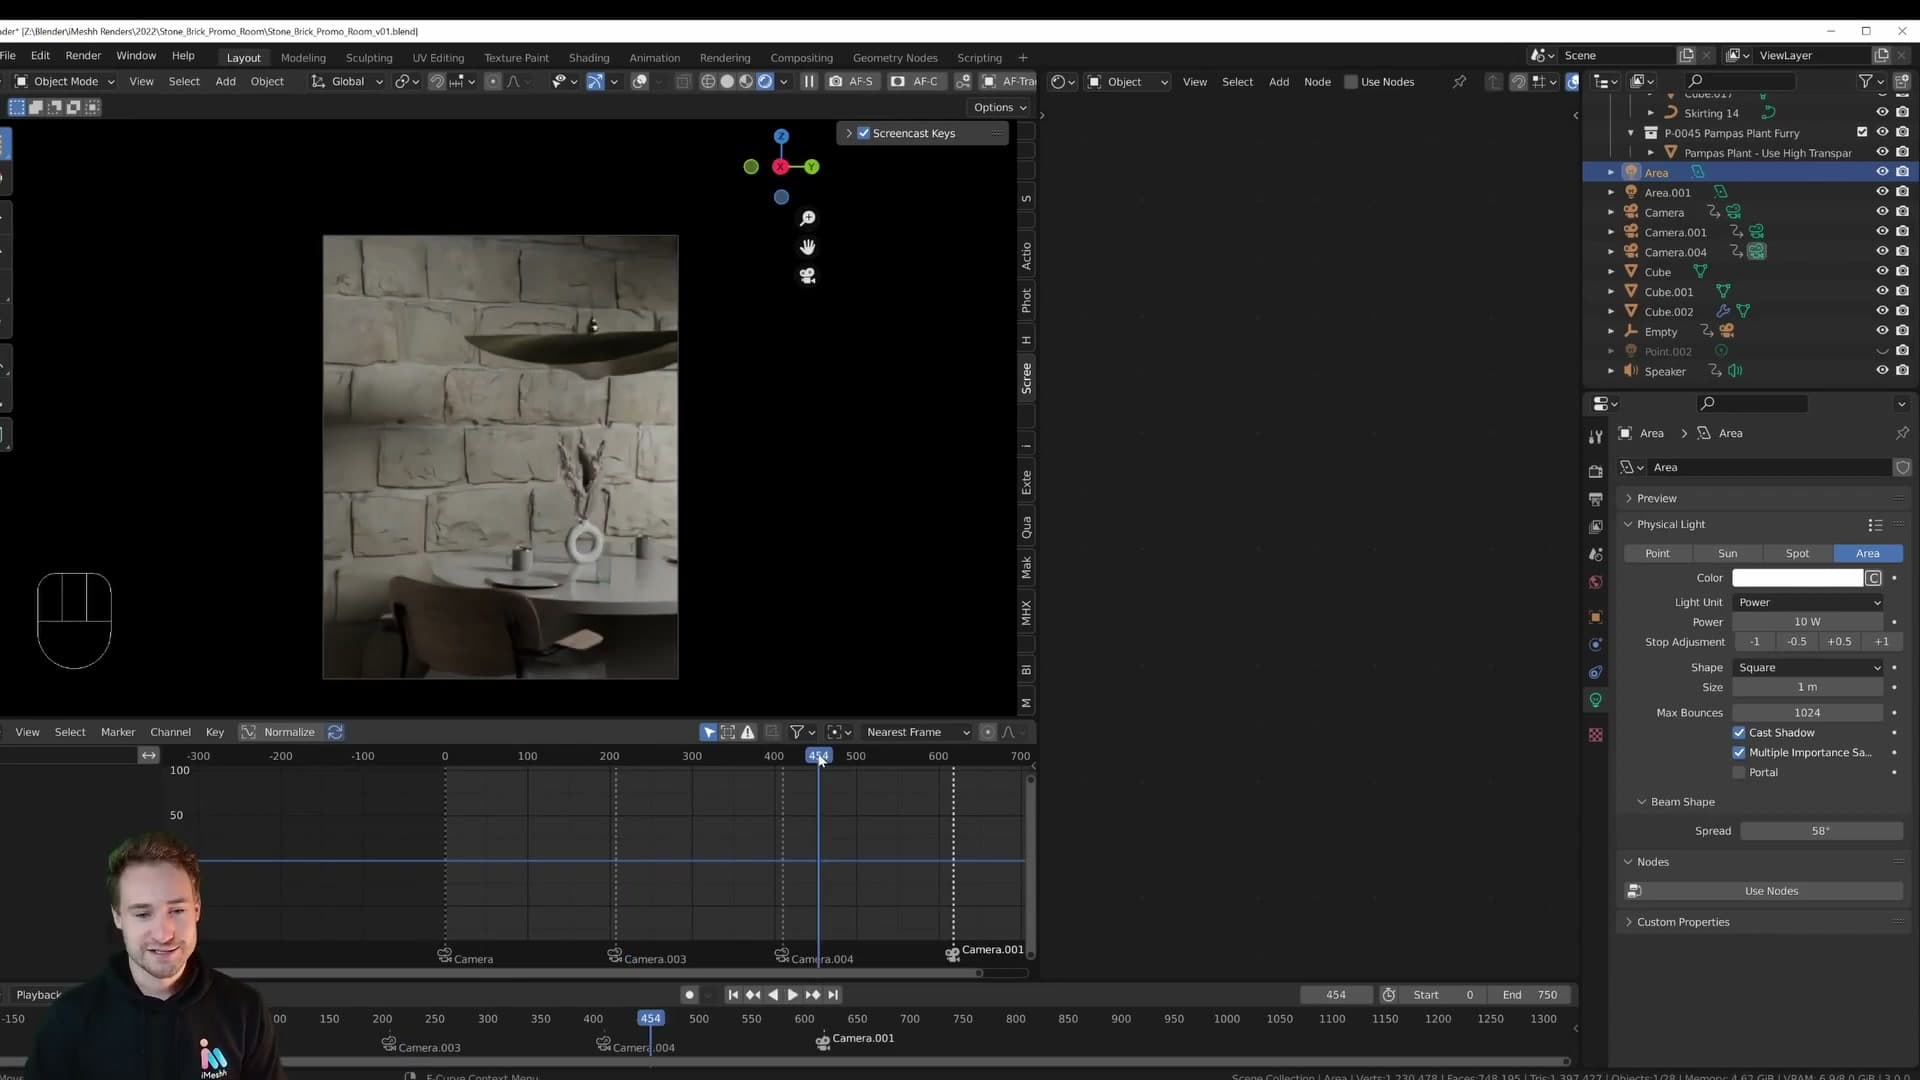Switch viewport to material preview shading

746,81
